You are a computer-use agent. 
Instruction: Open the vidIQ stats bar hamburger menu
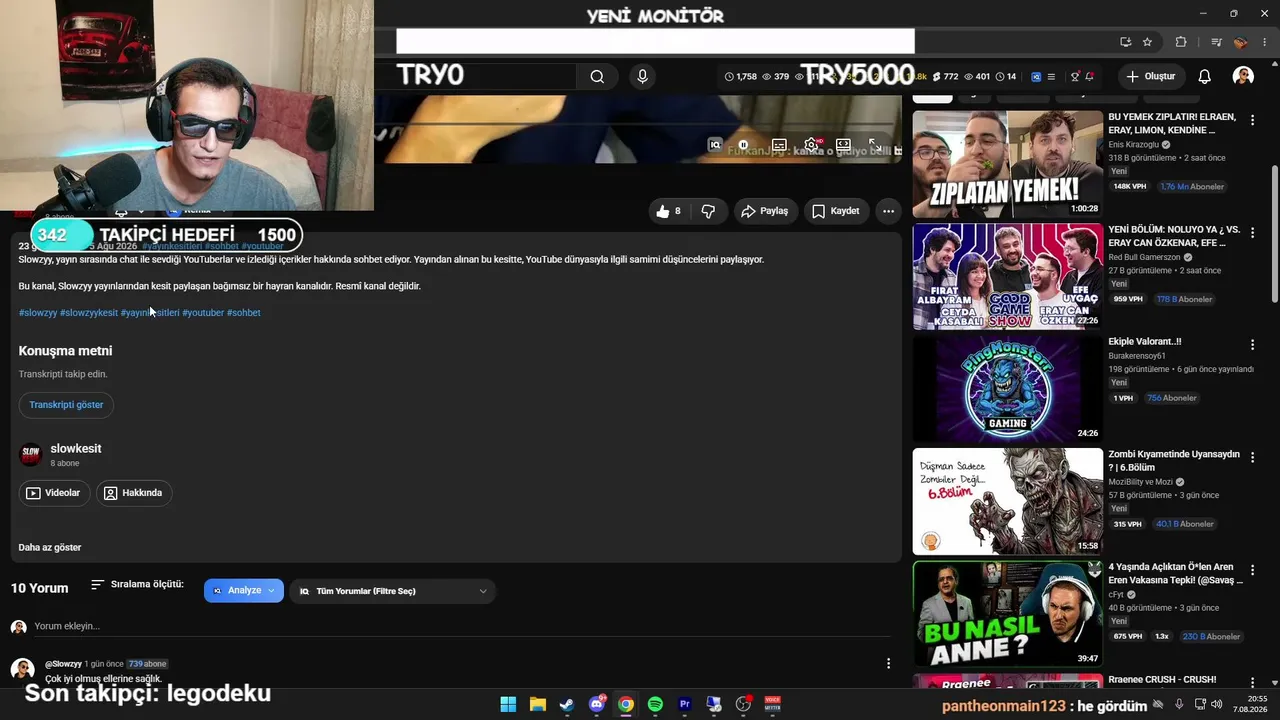point(1051,76)
